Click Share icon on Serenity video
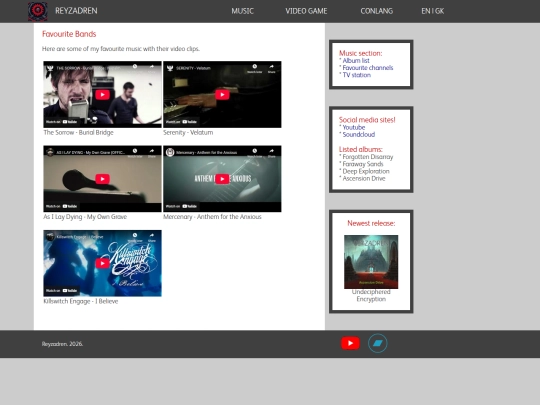Image resolution: width=540 pixels, height=405 pixels. pos(271,68)
